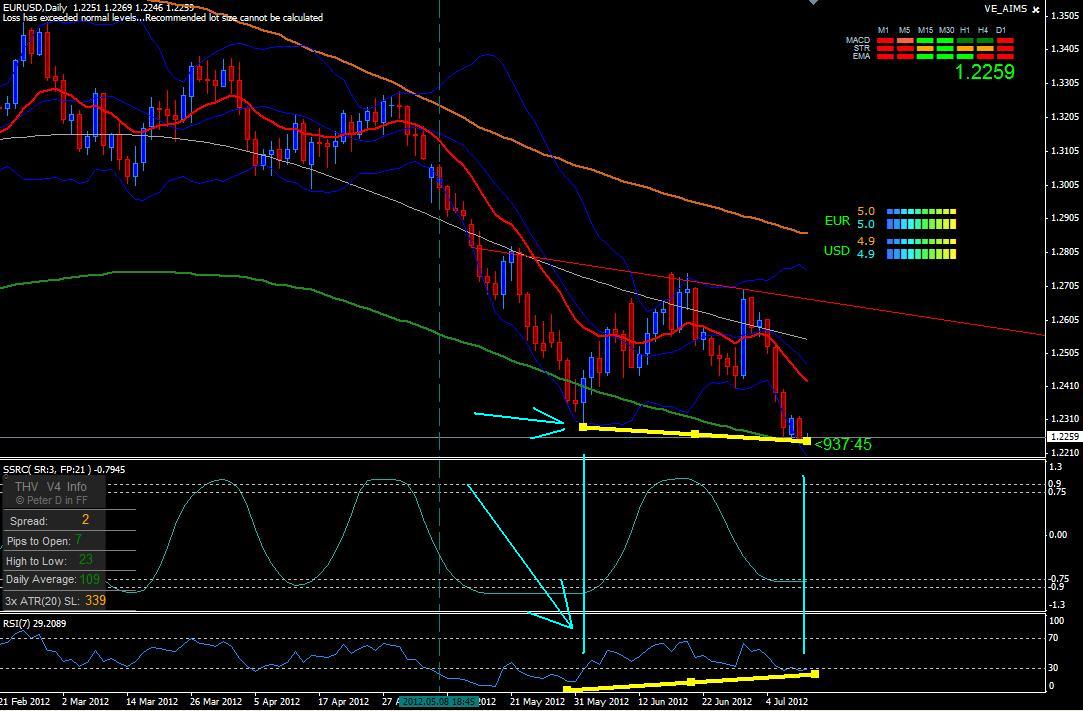The height and width of the screenshot is (711, 1083).
Task: Click the EUR currency strength label
Action: [837, 221]
